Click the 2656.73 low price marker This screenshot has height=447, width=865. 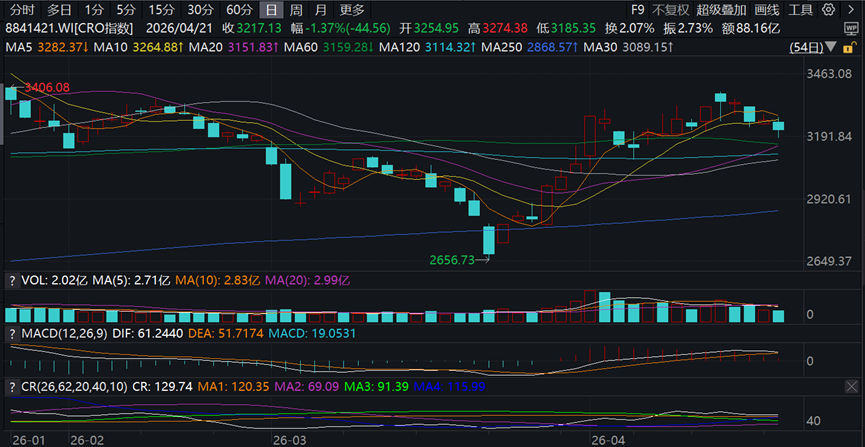tap(452, 260)
